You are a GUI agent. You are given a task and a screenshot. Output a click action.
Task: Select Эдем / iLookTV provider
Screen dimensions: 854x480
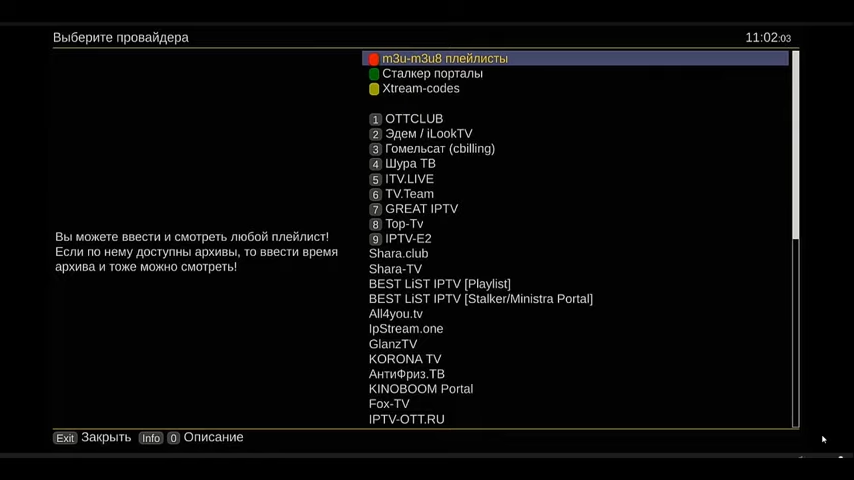click(428, 134)
